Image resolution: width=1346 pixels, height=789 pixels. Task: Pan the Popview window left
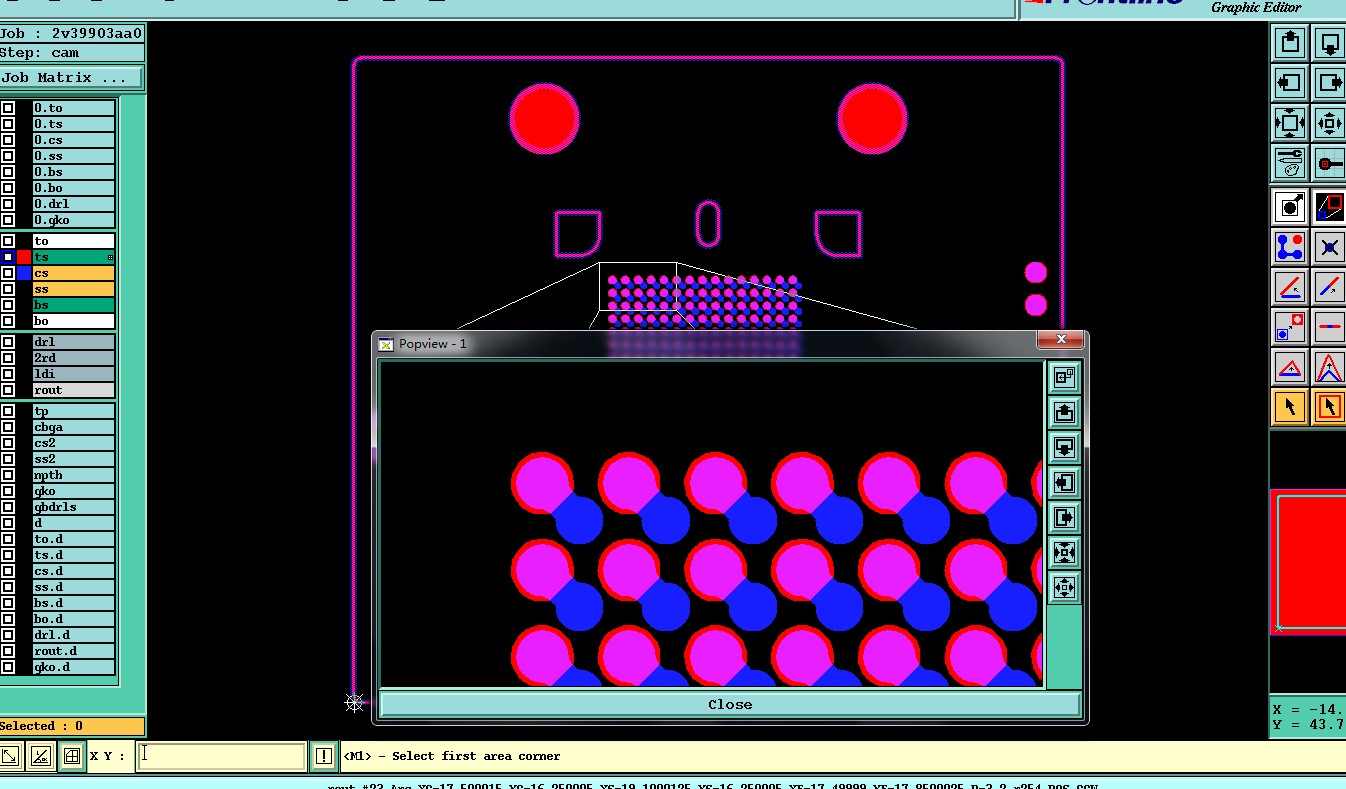(1064, 482)
